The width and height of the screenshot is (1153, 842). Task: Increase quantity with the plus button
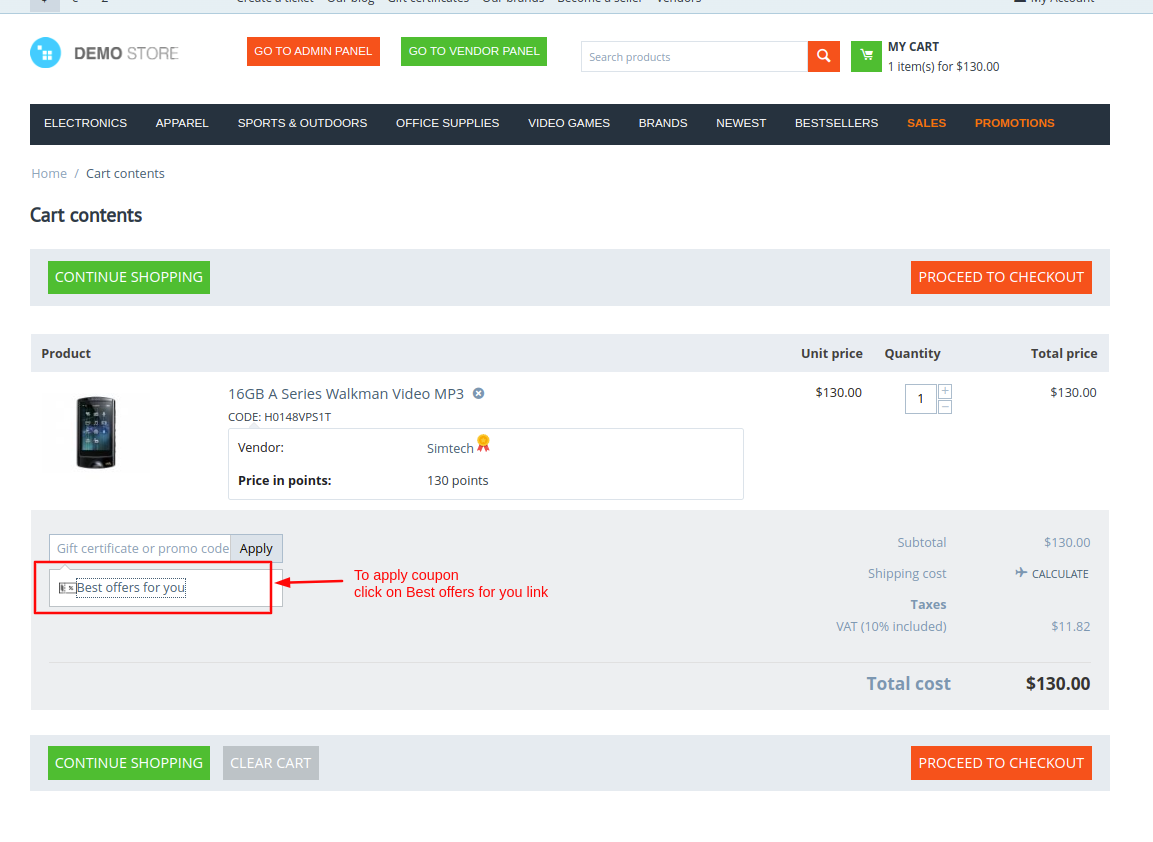point(945,391)
